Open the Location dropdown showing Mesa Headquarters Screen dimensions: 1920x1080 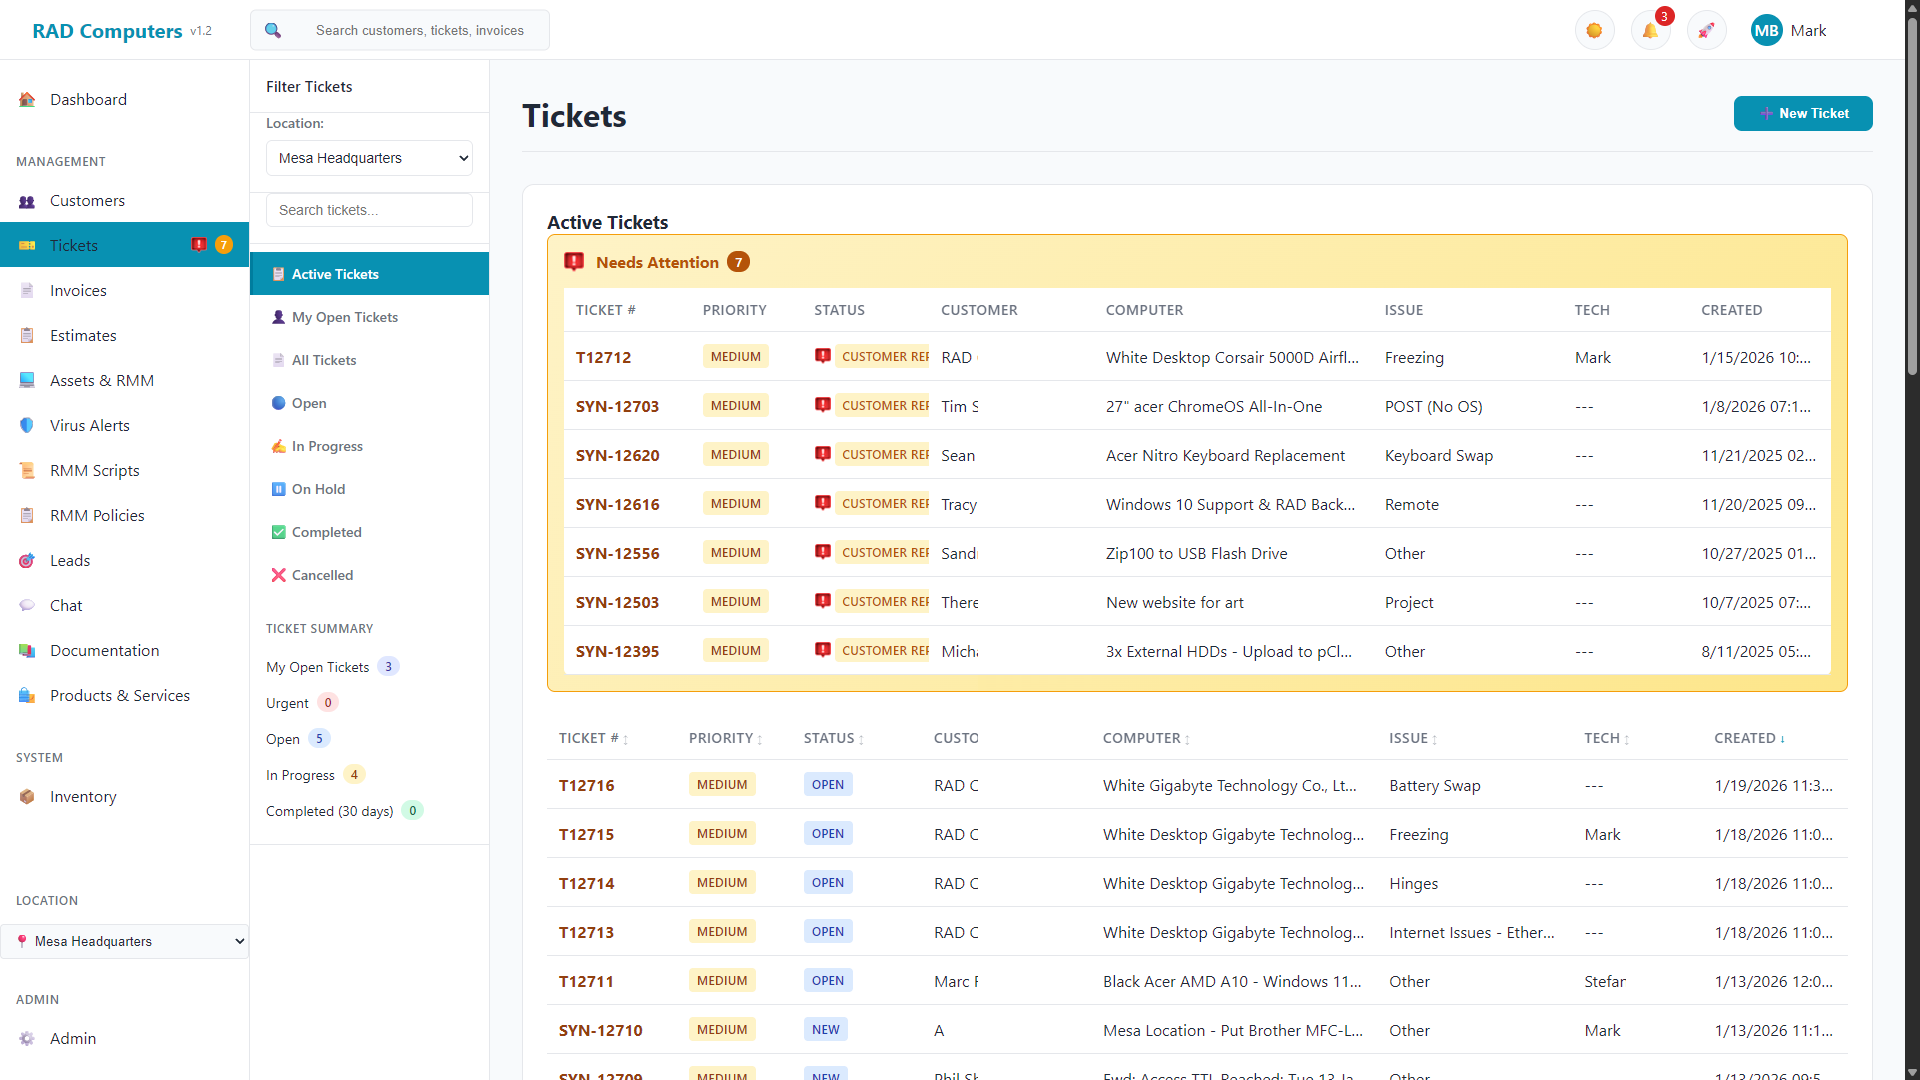(368, 157)
